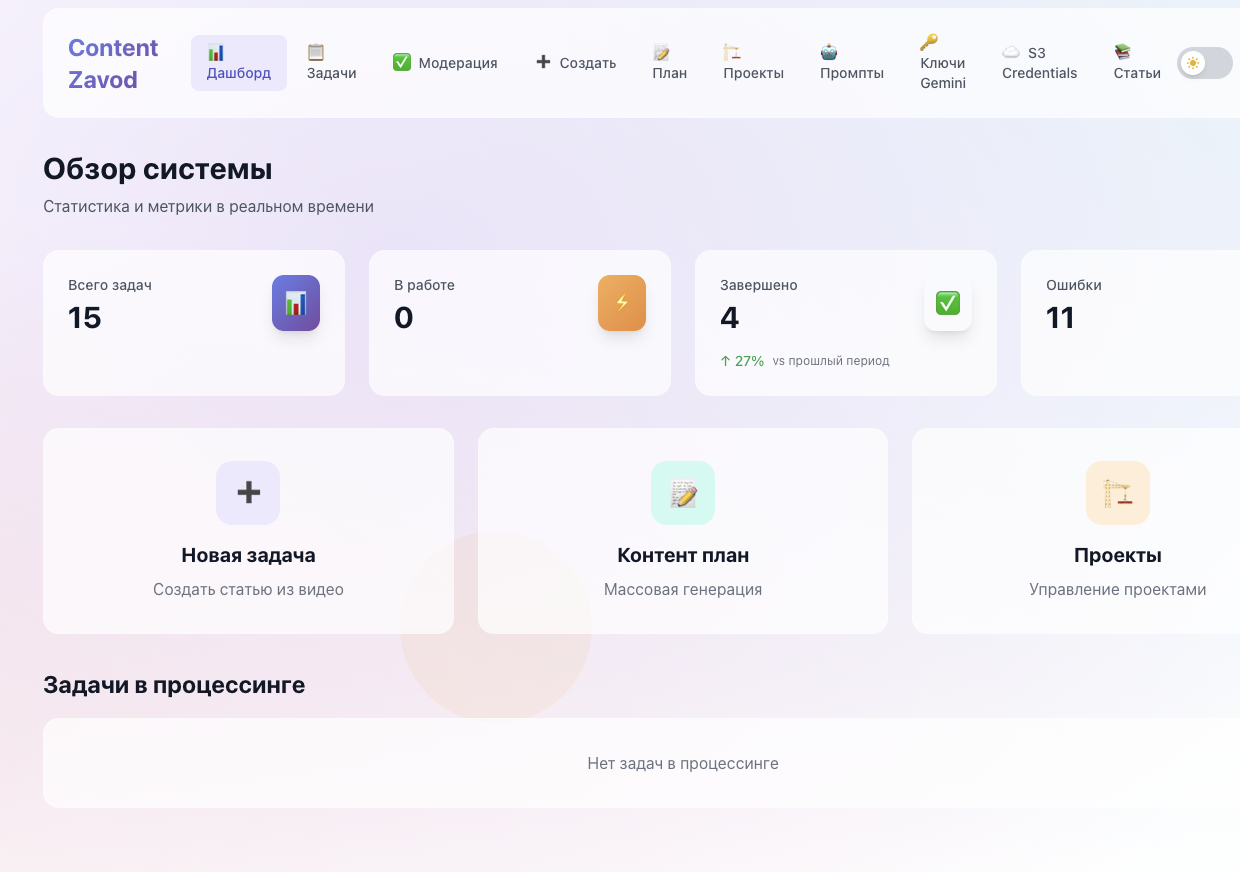Click the Ошибки value 11
Image resolution: width=1240 pixels, height=872 pixels.
[1060, 318]
